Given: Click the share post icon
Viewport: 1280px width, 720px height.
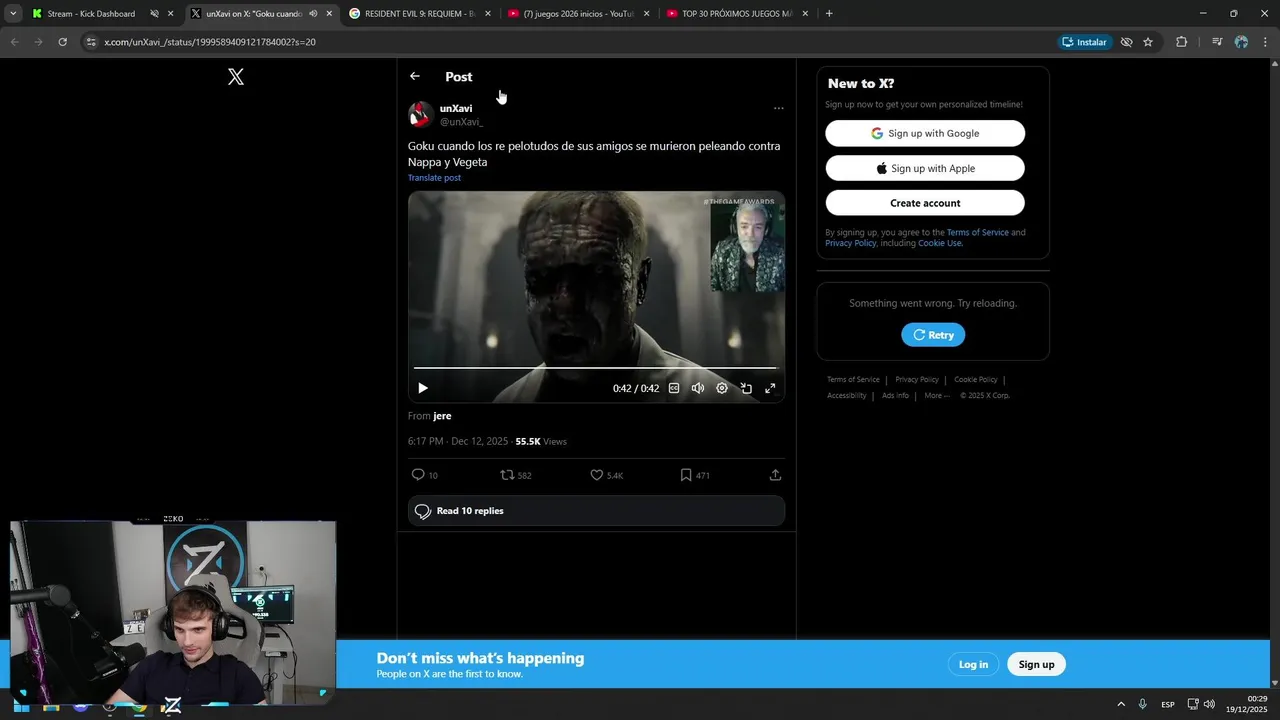Looking at the screenshot, I should point(775,475).
